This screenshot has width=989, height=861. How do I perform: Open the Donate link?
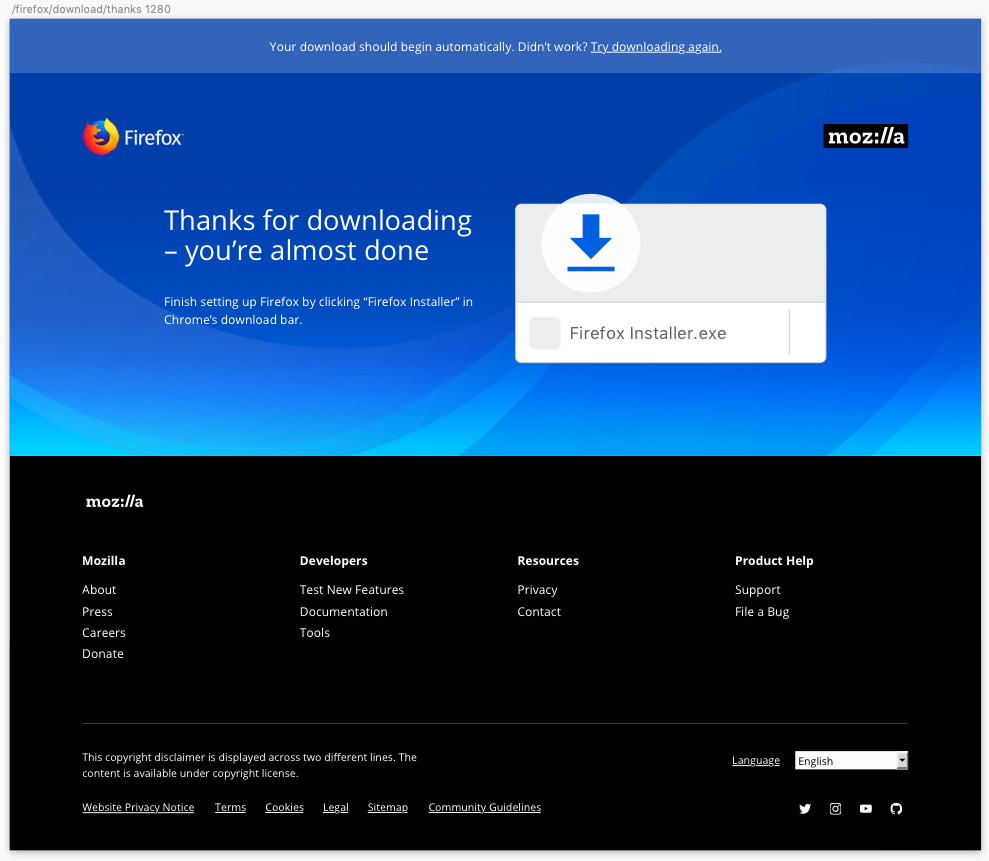103,653
